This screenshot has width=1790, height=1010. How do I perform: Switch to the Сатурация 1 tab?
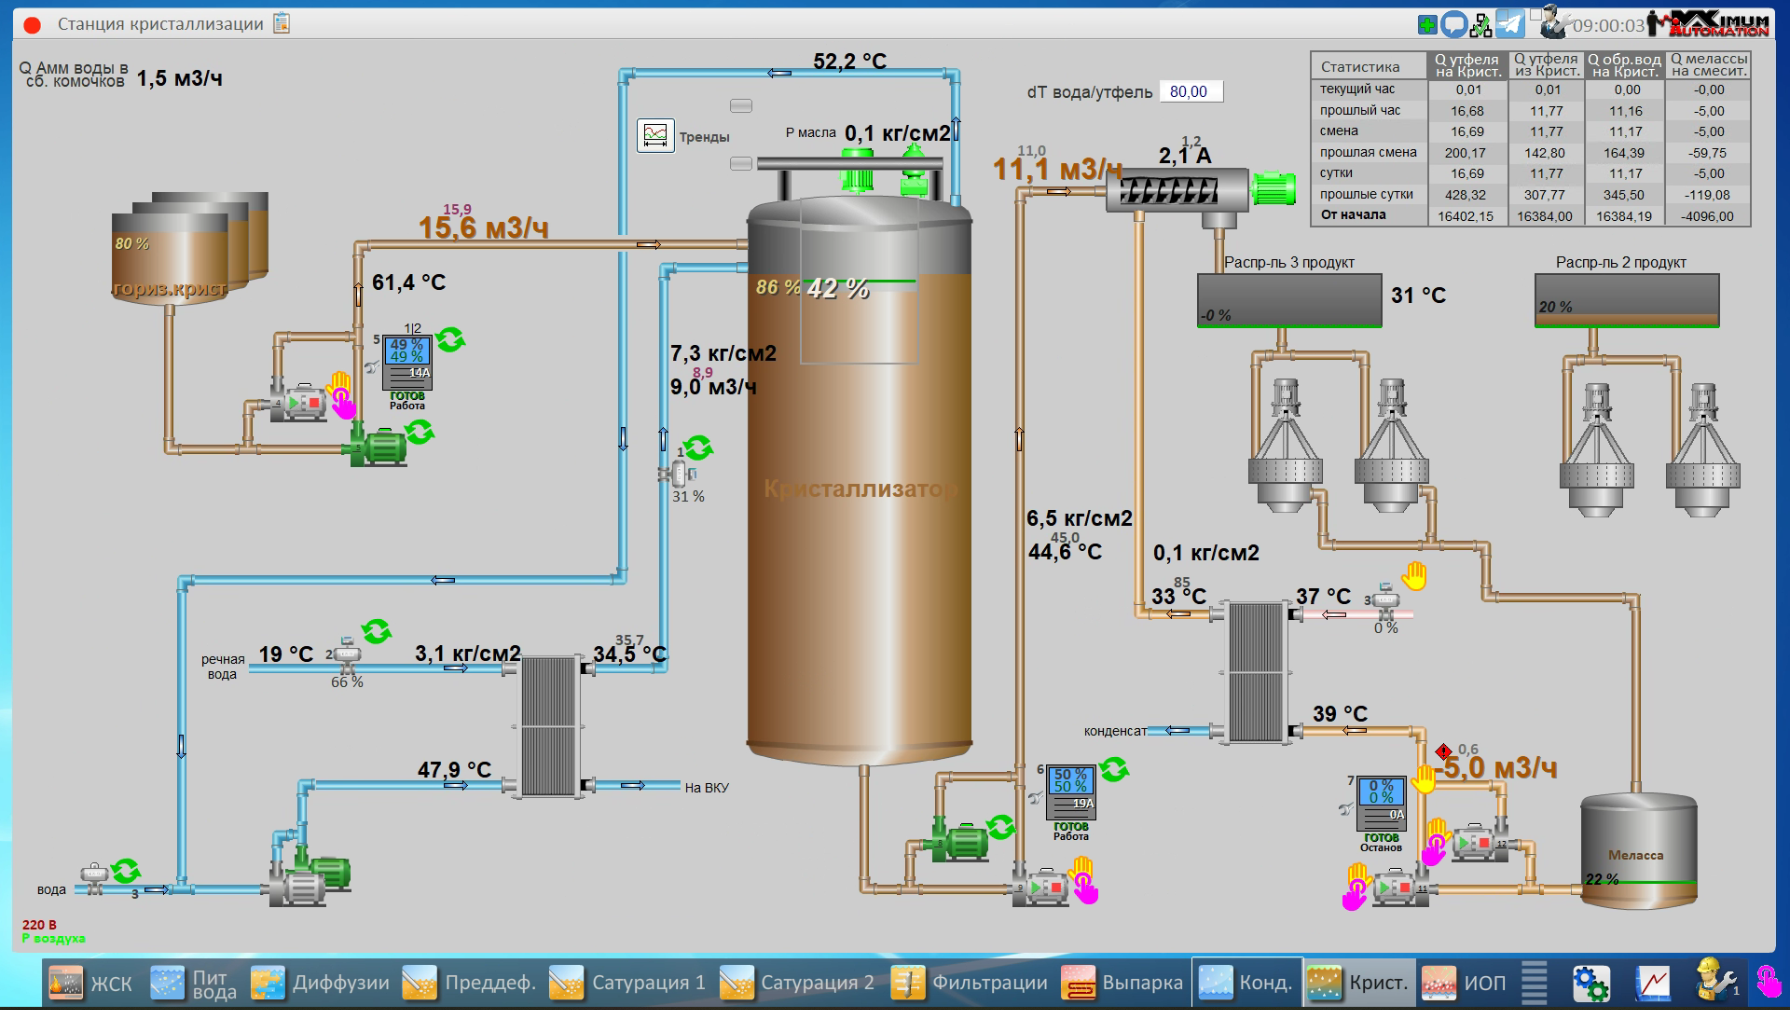click(x=628, y=983)
